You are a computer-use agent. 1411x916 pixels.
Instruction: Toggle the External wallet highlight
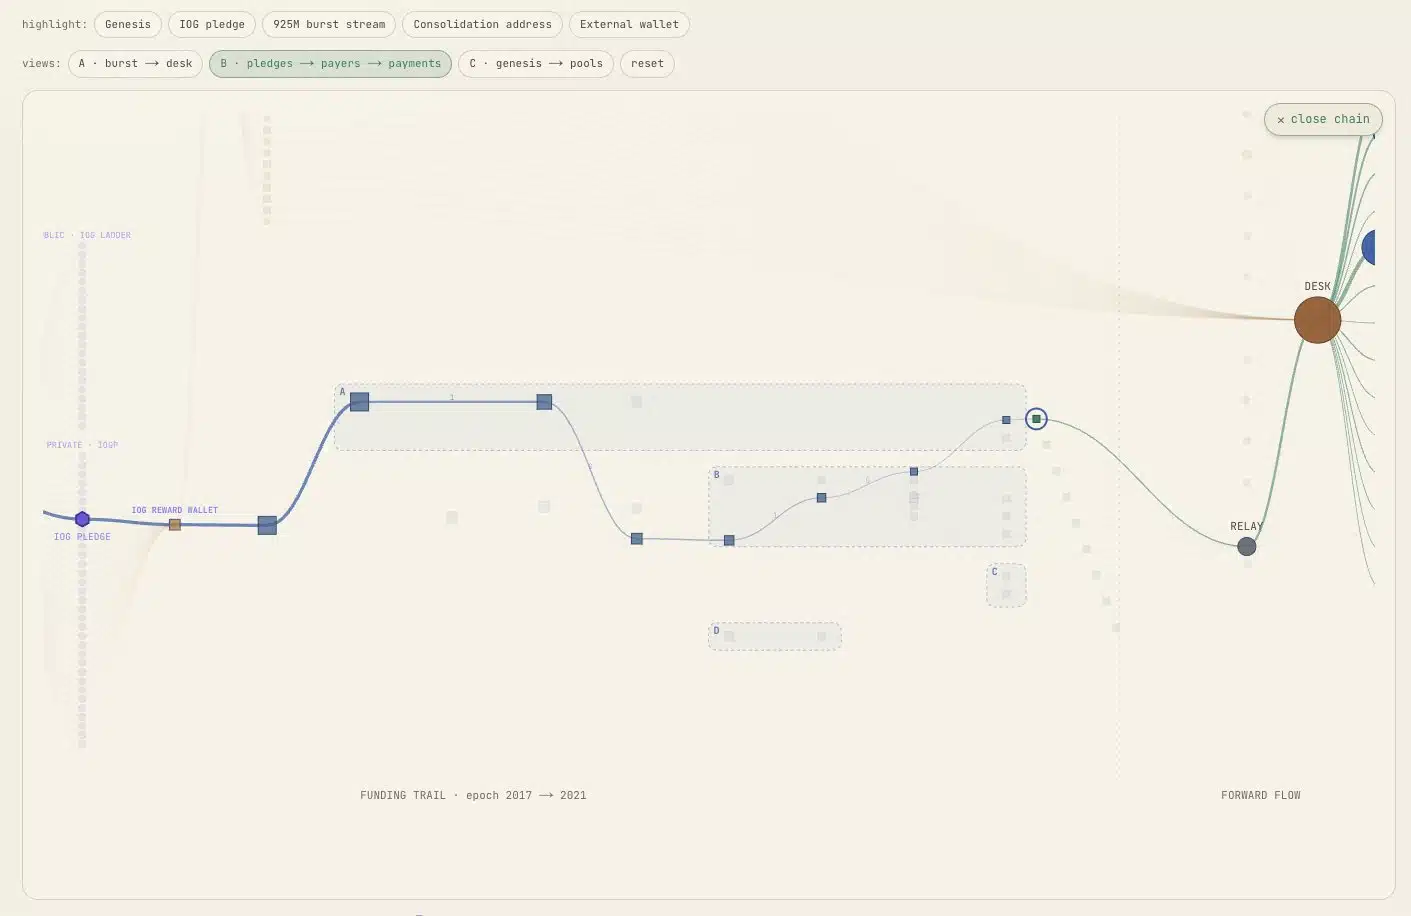pos(629,24)
